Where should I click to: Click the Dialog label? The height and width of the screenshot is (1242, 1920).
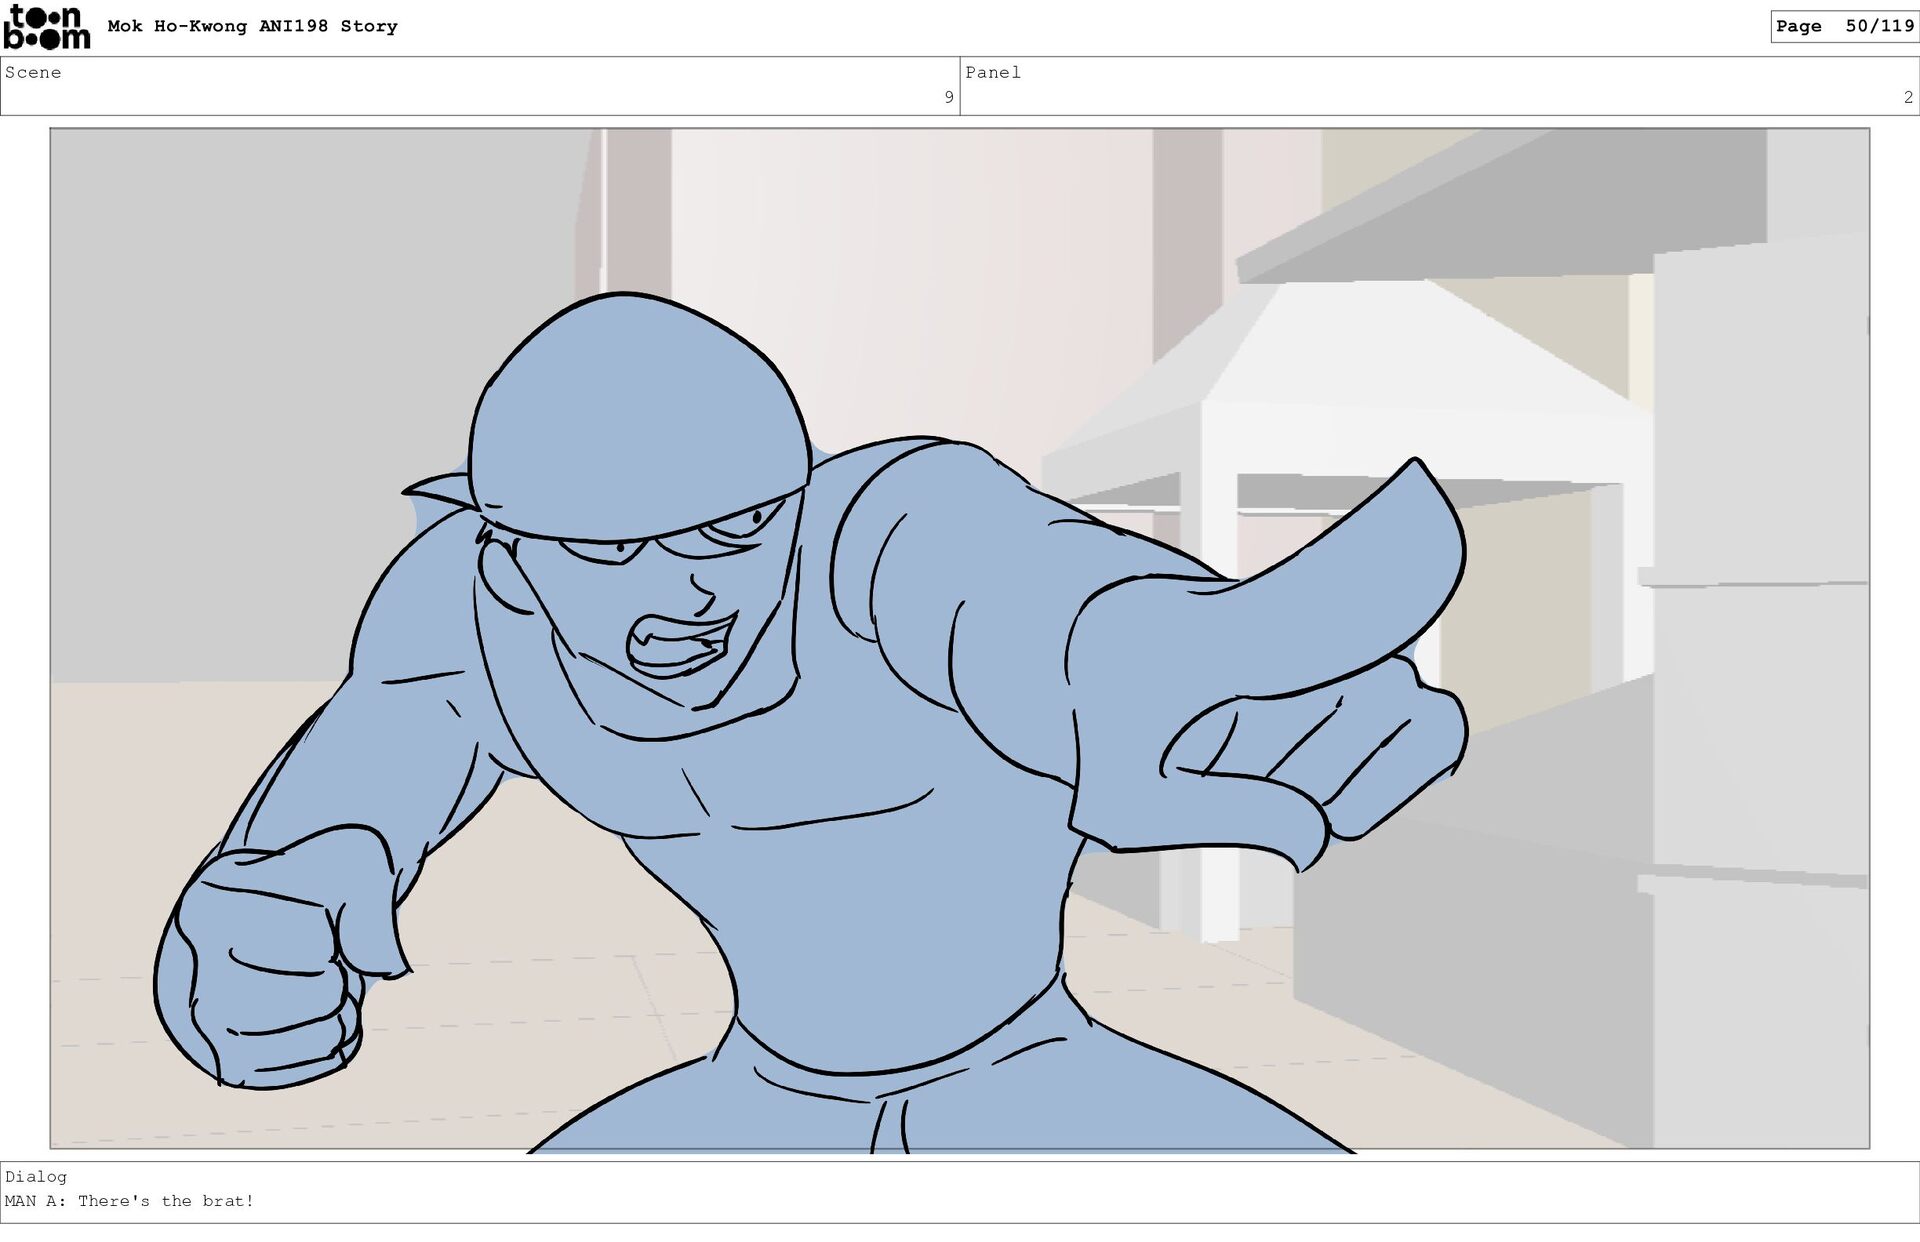[x=36, y=1177]
